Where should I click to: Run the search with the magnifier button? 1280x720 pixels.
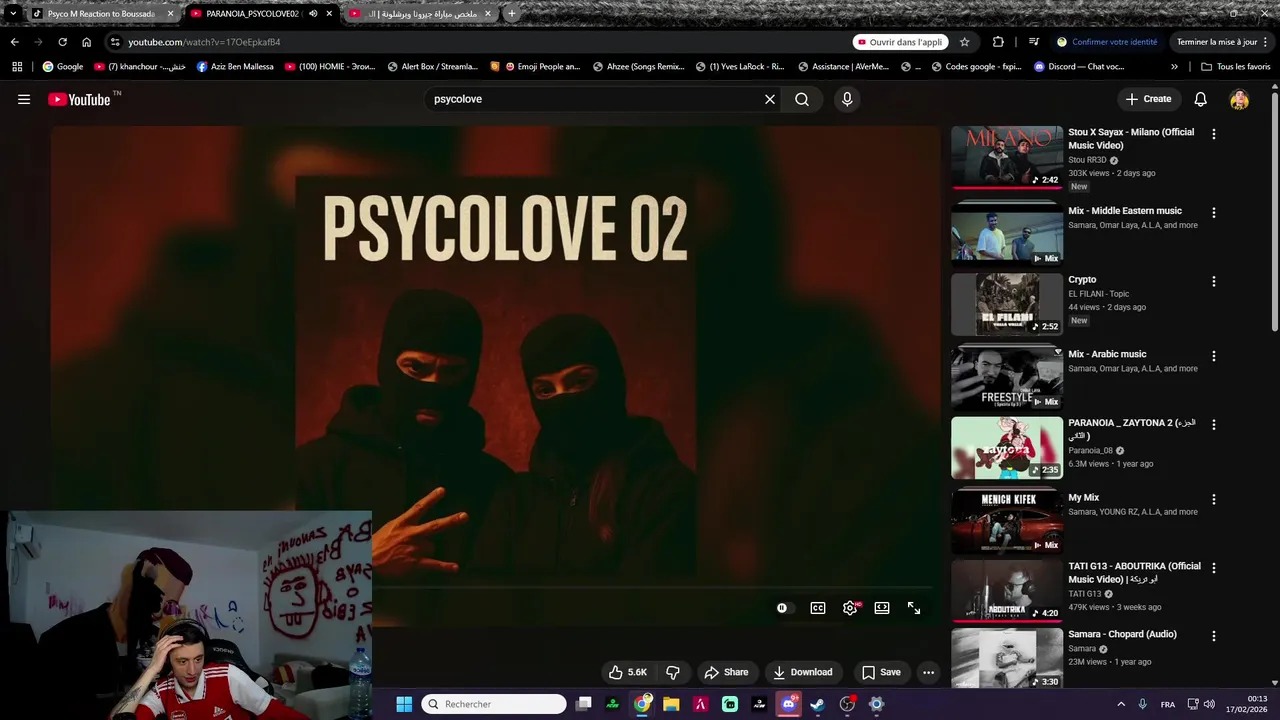pos(802,99)
